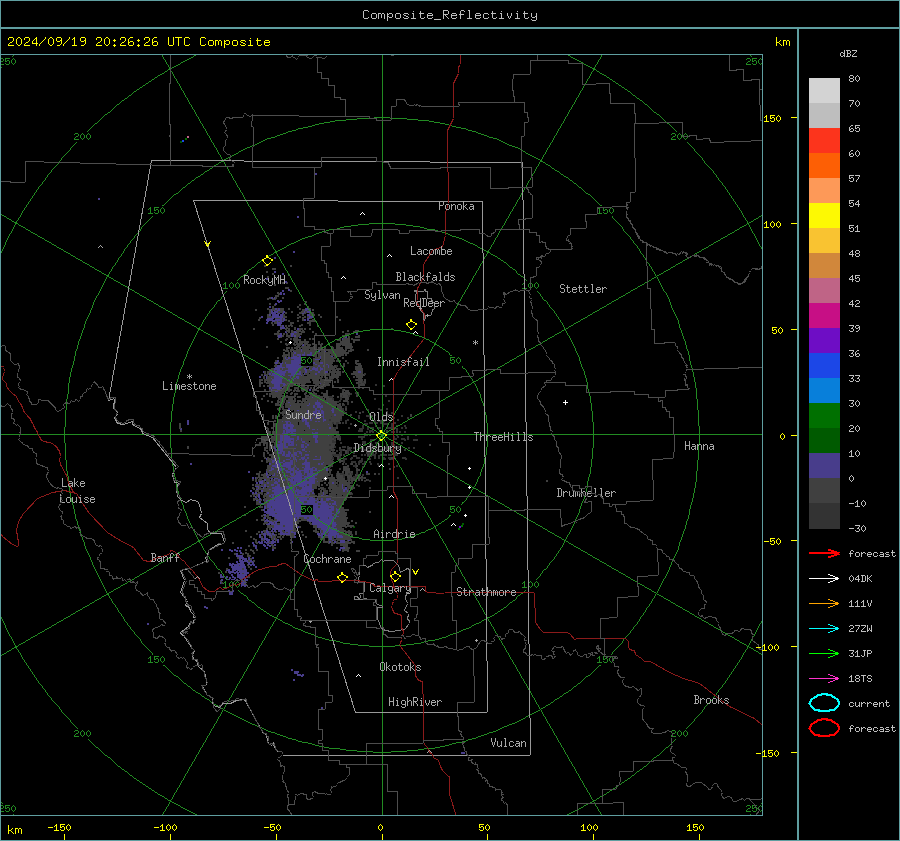The height and width of the screenshot is (841, 900).
Task: Select the Sylvan label
Action: 382,295
